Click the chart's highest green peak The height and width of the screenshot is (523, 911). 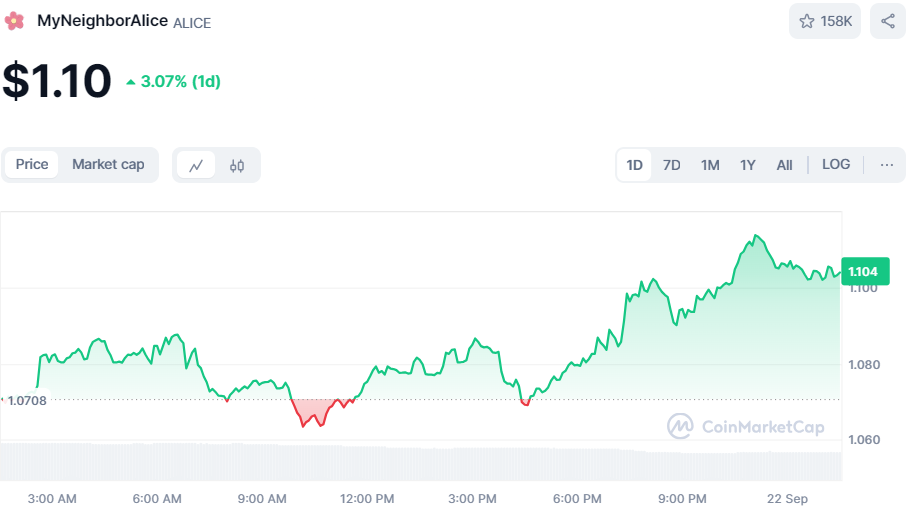[x=755, y=235]
